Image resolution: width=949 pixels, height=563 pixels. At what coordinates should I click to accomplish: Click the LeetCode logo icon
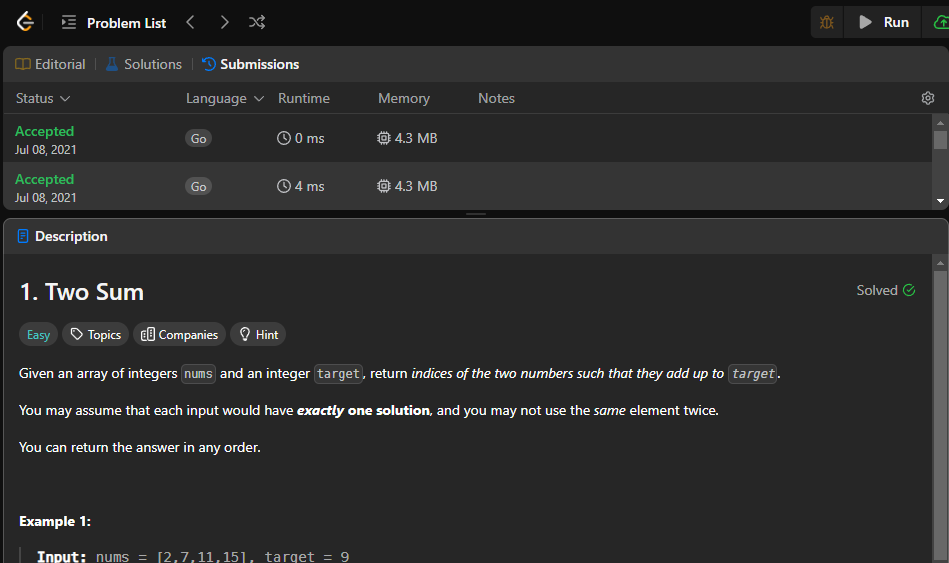pos(25,22)
